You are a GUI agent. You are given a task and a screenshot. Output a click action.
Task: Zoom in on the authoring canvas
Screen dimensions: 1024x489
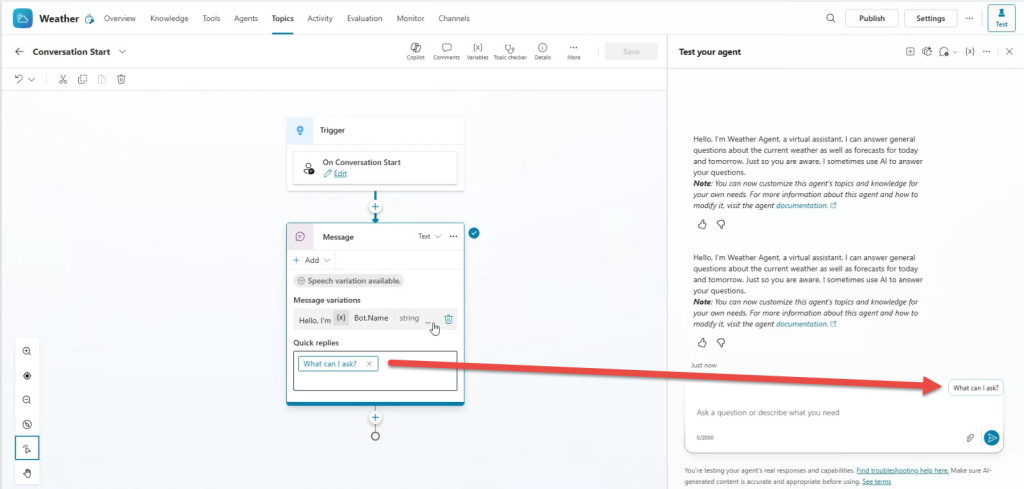click(x=27, y=351)
